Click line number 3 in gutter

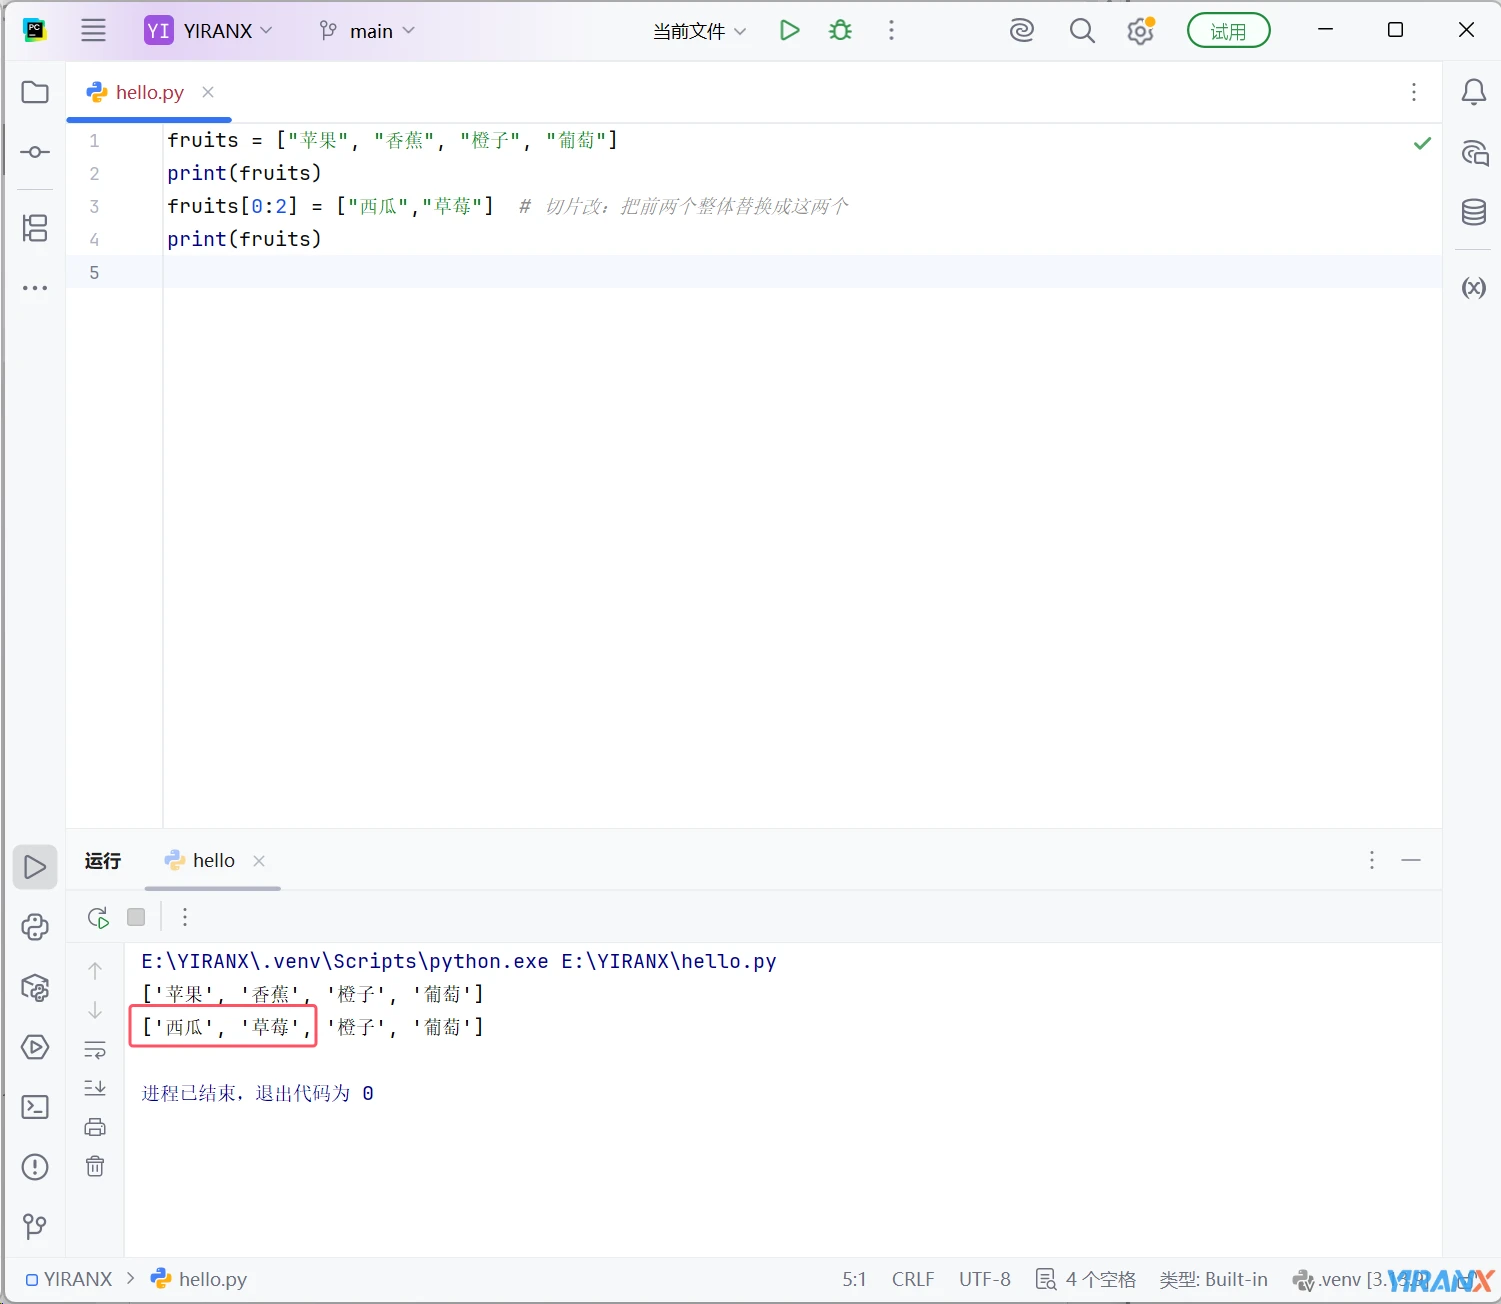coord(94,206)
